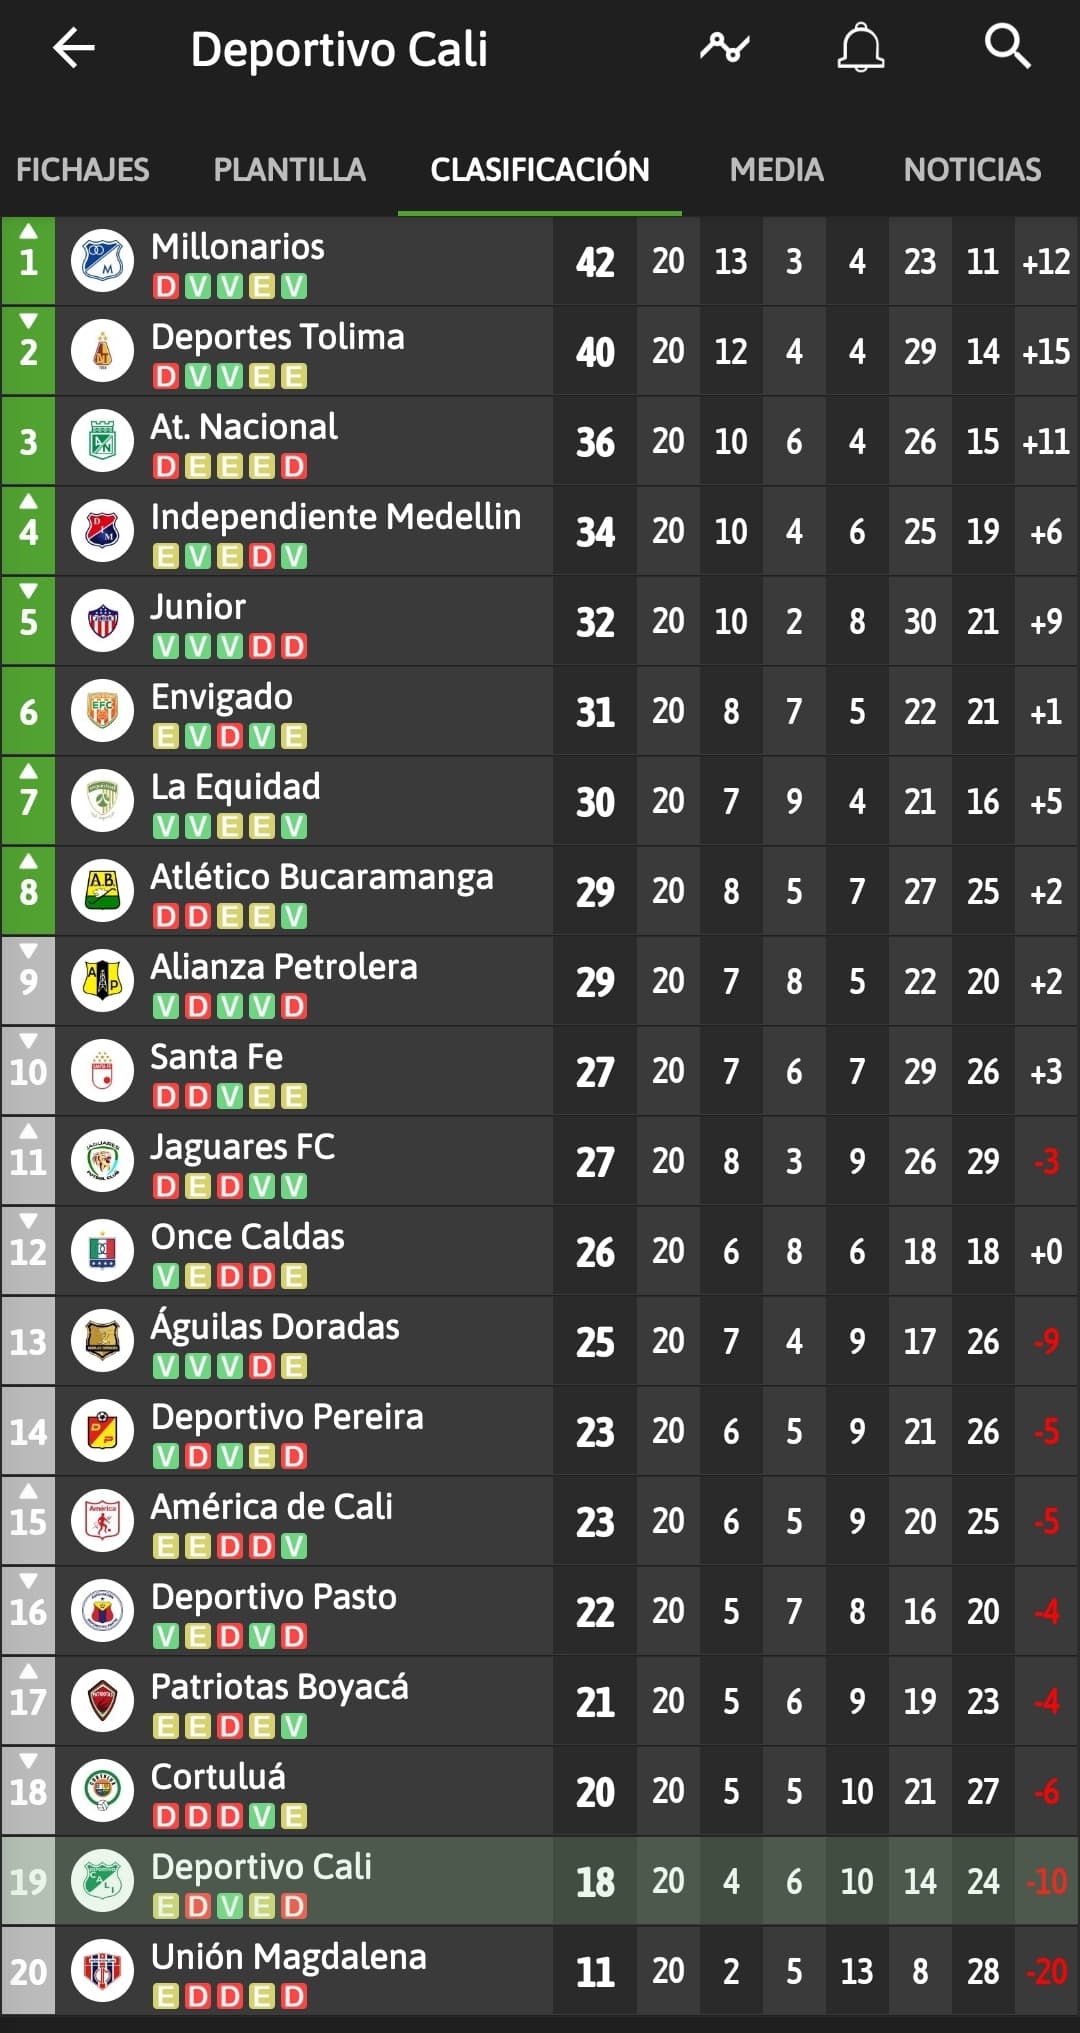
Task: Switch to the PLANTILLA tab
Action: point(290,169)
